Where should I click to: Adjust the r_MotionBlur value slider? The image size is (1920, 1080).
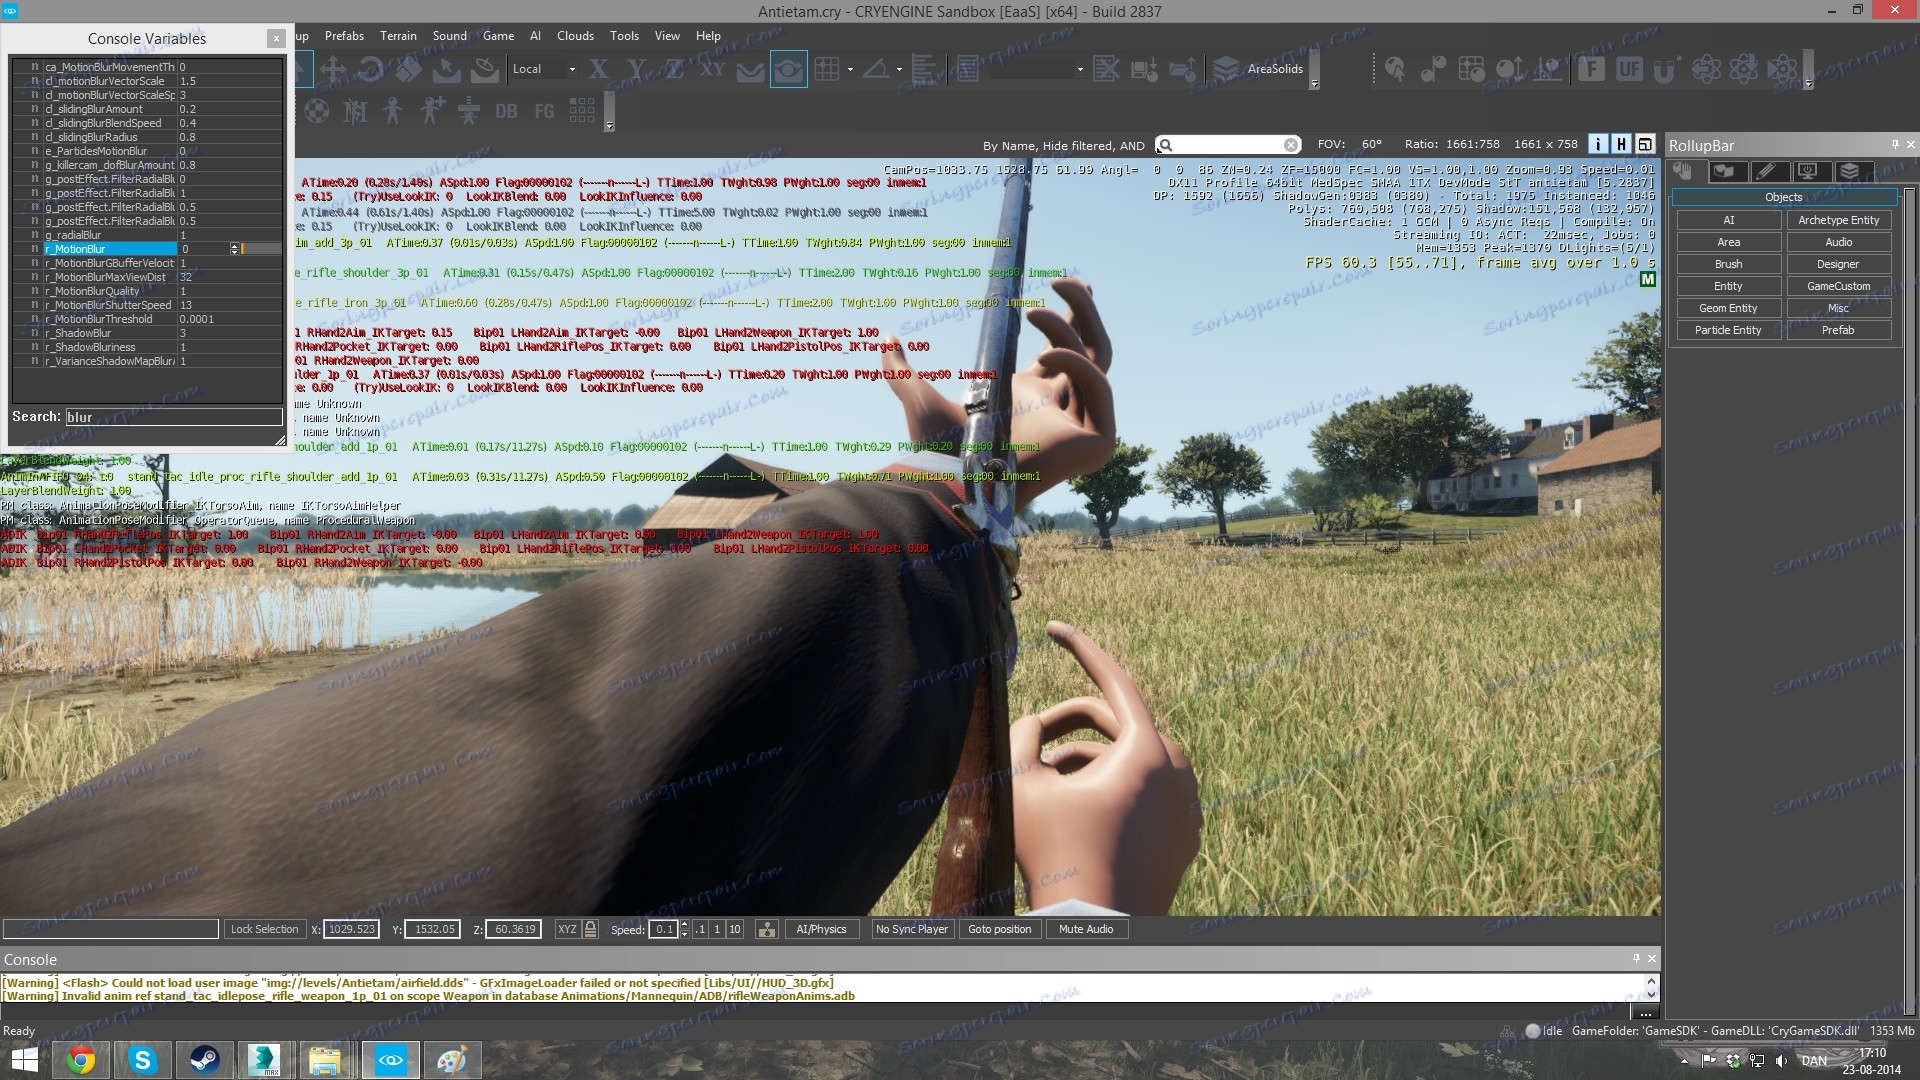point(262,249)
